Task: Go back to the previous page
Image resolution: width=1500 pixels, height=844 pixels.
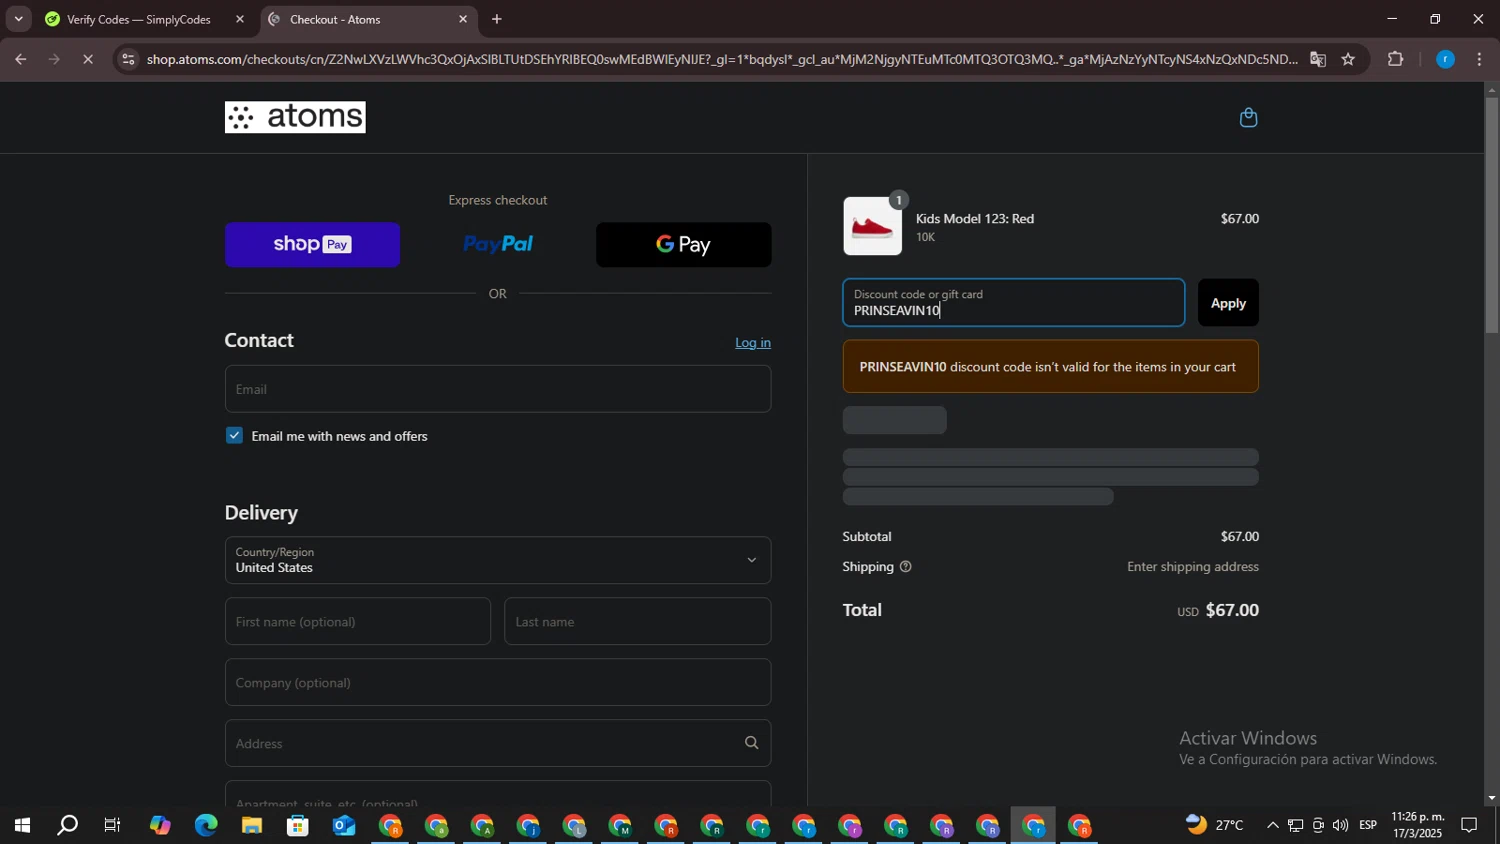Action: click(x=20, y=60)
